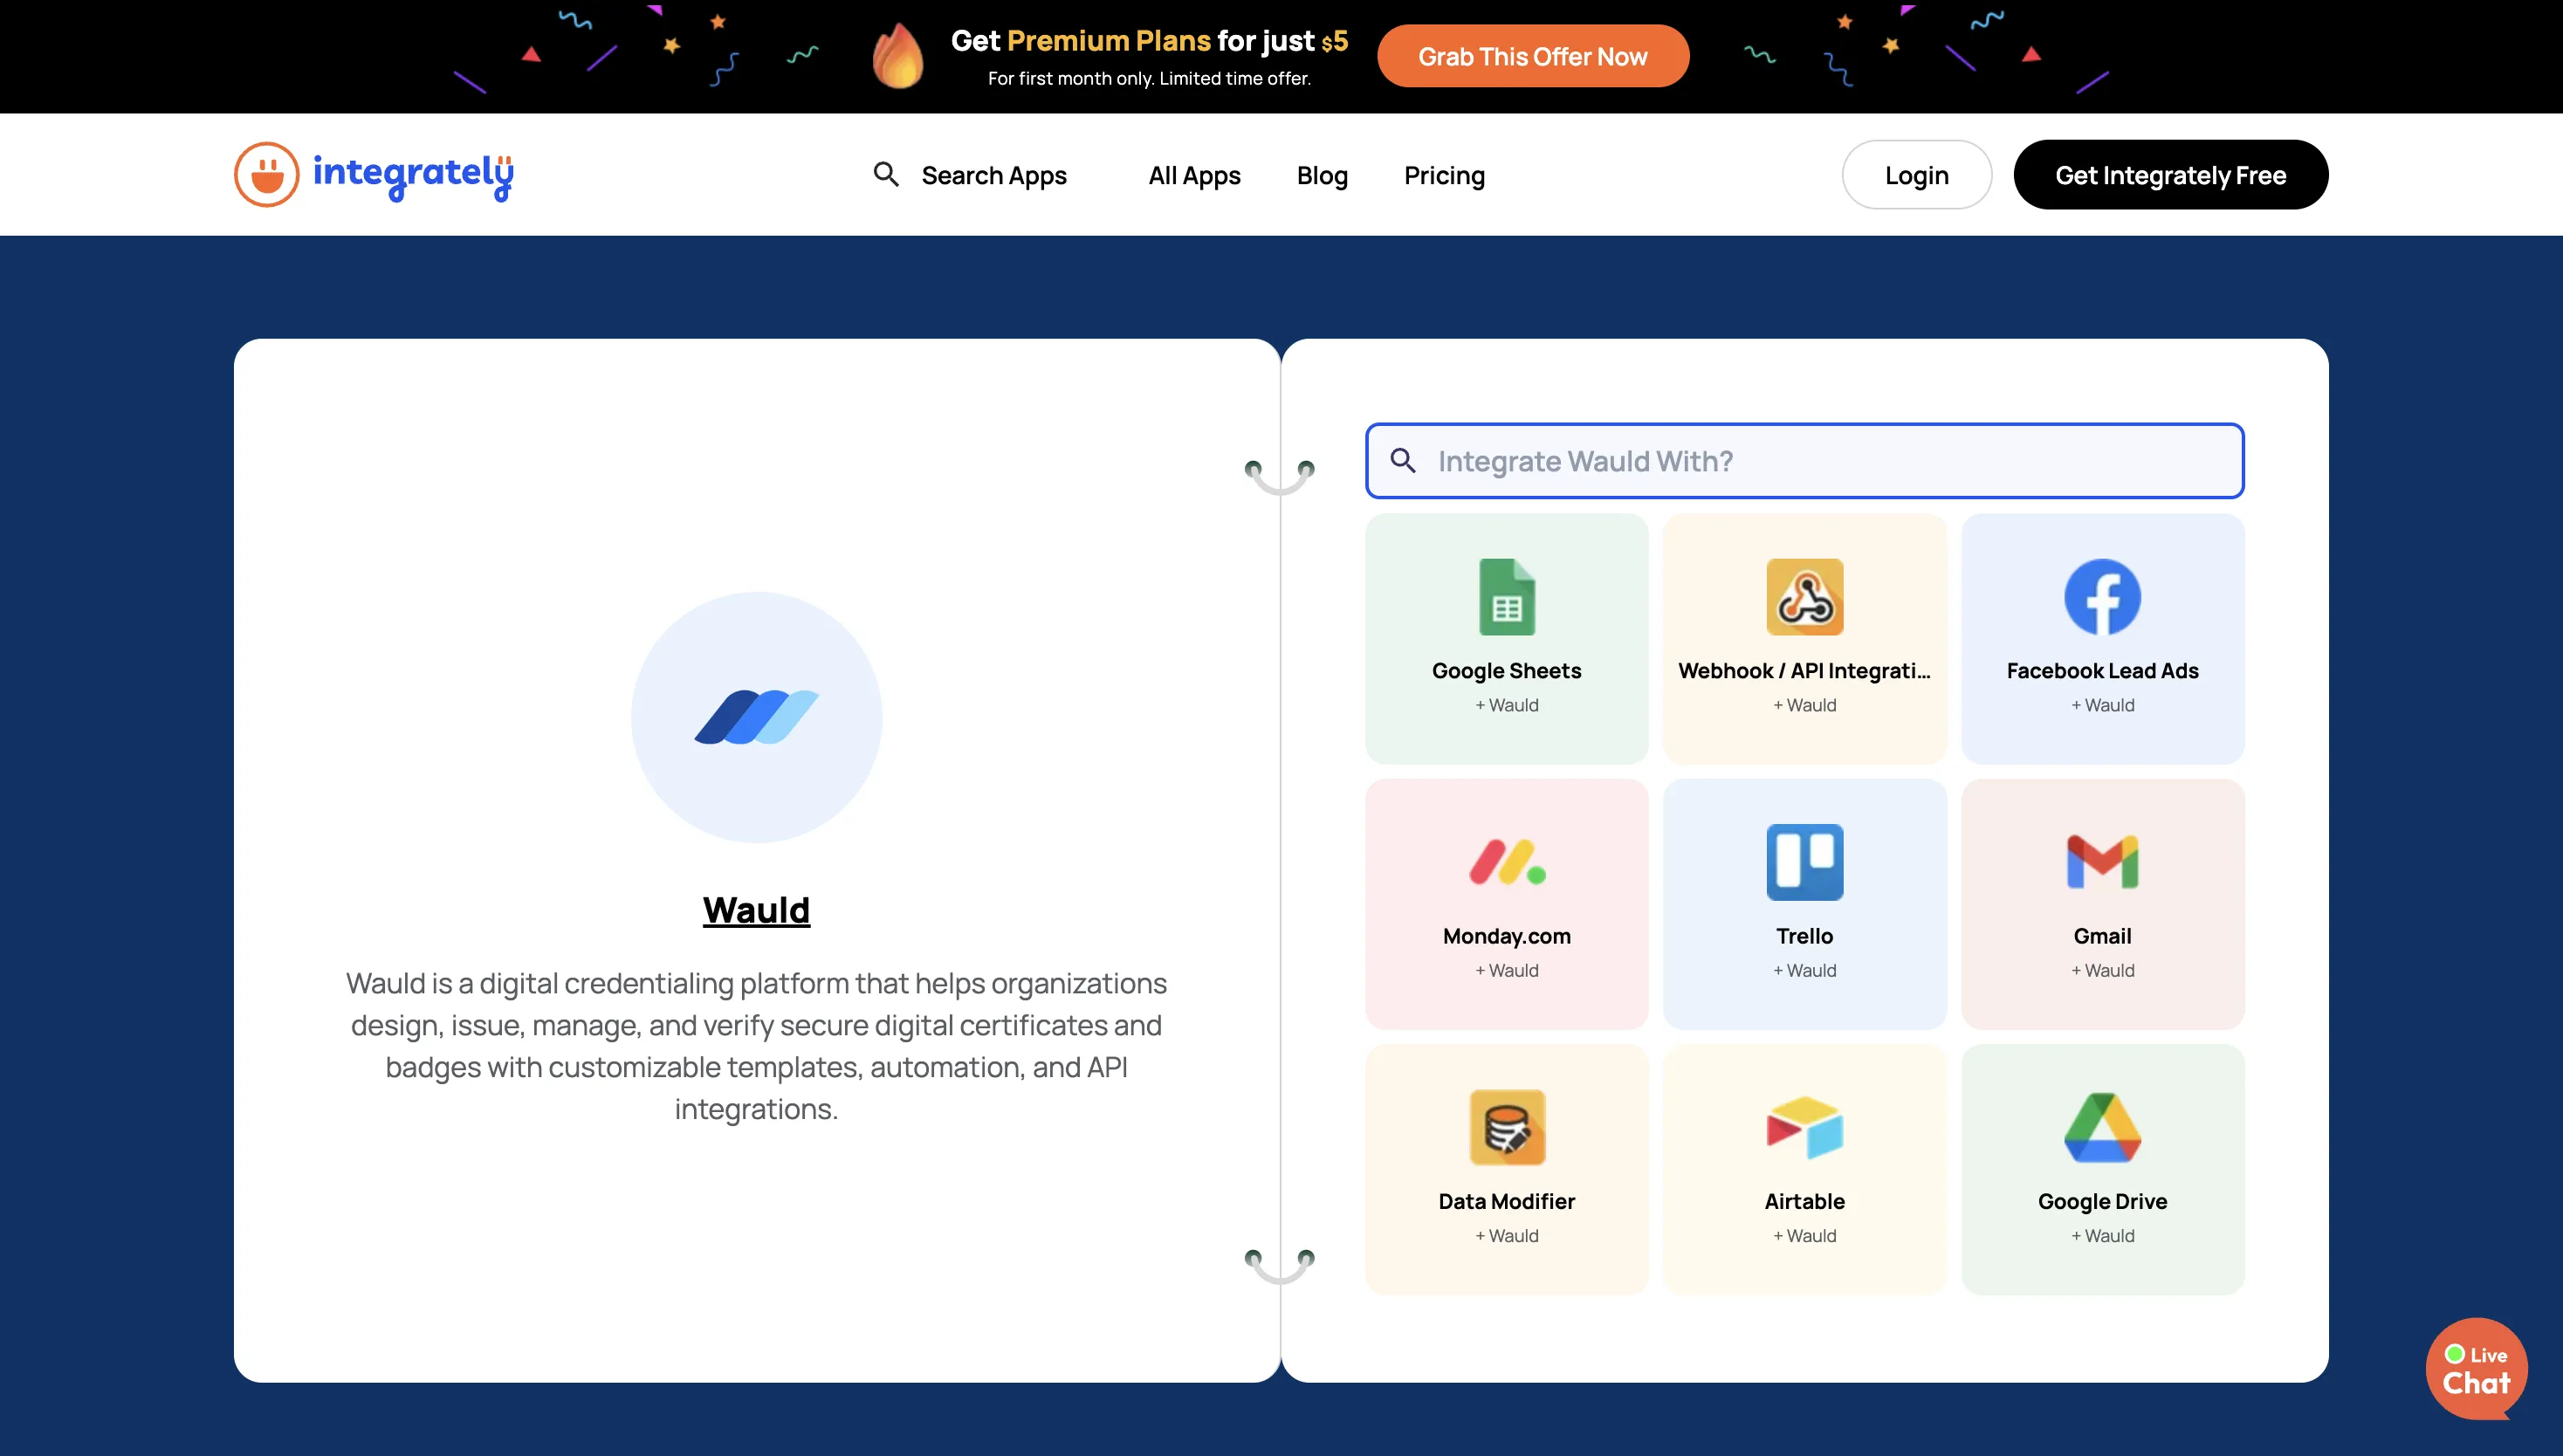Click the Monday.com card label
2563x1456 pixels.
coord(1506,935)
